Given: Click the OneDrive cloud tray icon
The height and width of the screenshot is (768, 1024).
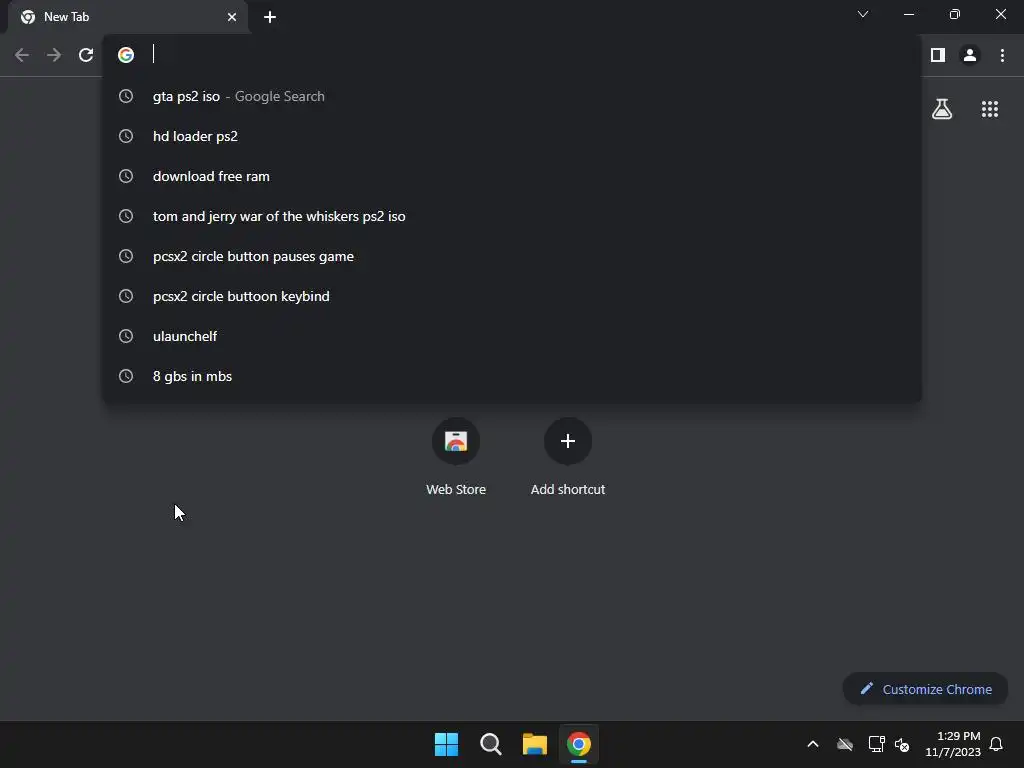Looking at the screenshot, I should 845,744.
